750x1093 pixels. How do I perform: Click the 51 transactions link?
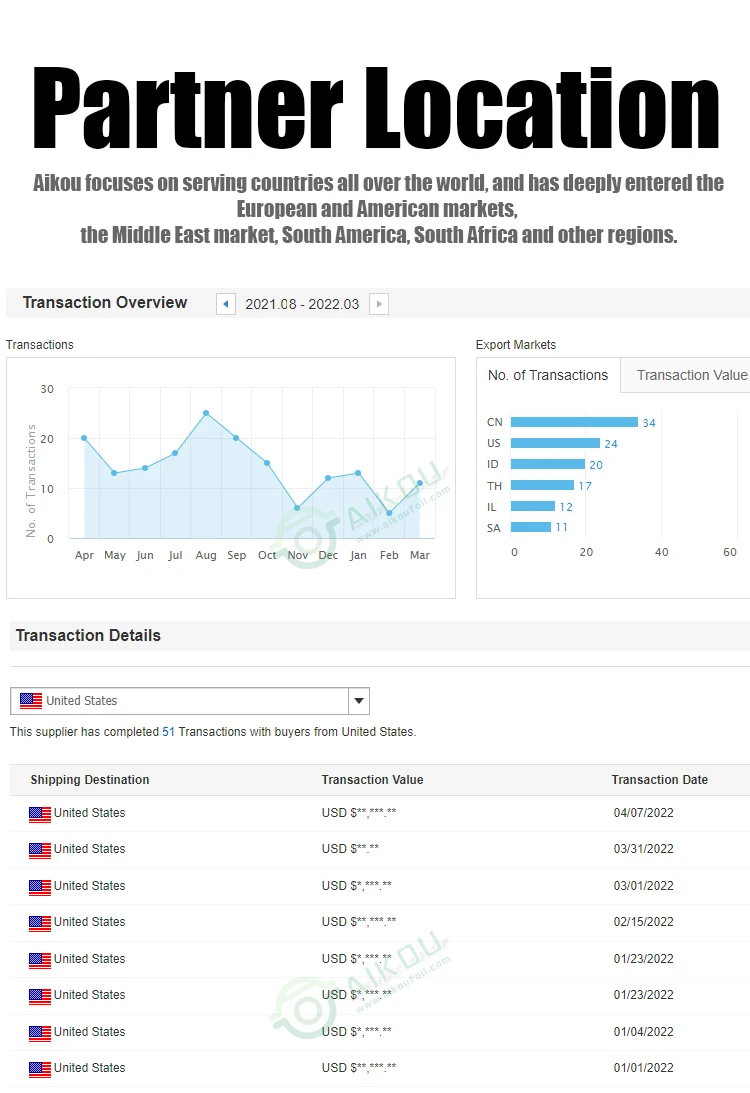(168, 732)
